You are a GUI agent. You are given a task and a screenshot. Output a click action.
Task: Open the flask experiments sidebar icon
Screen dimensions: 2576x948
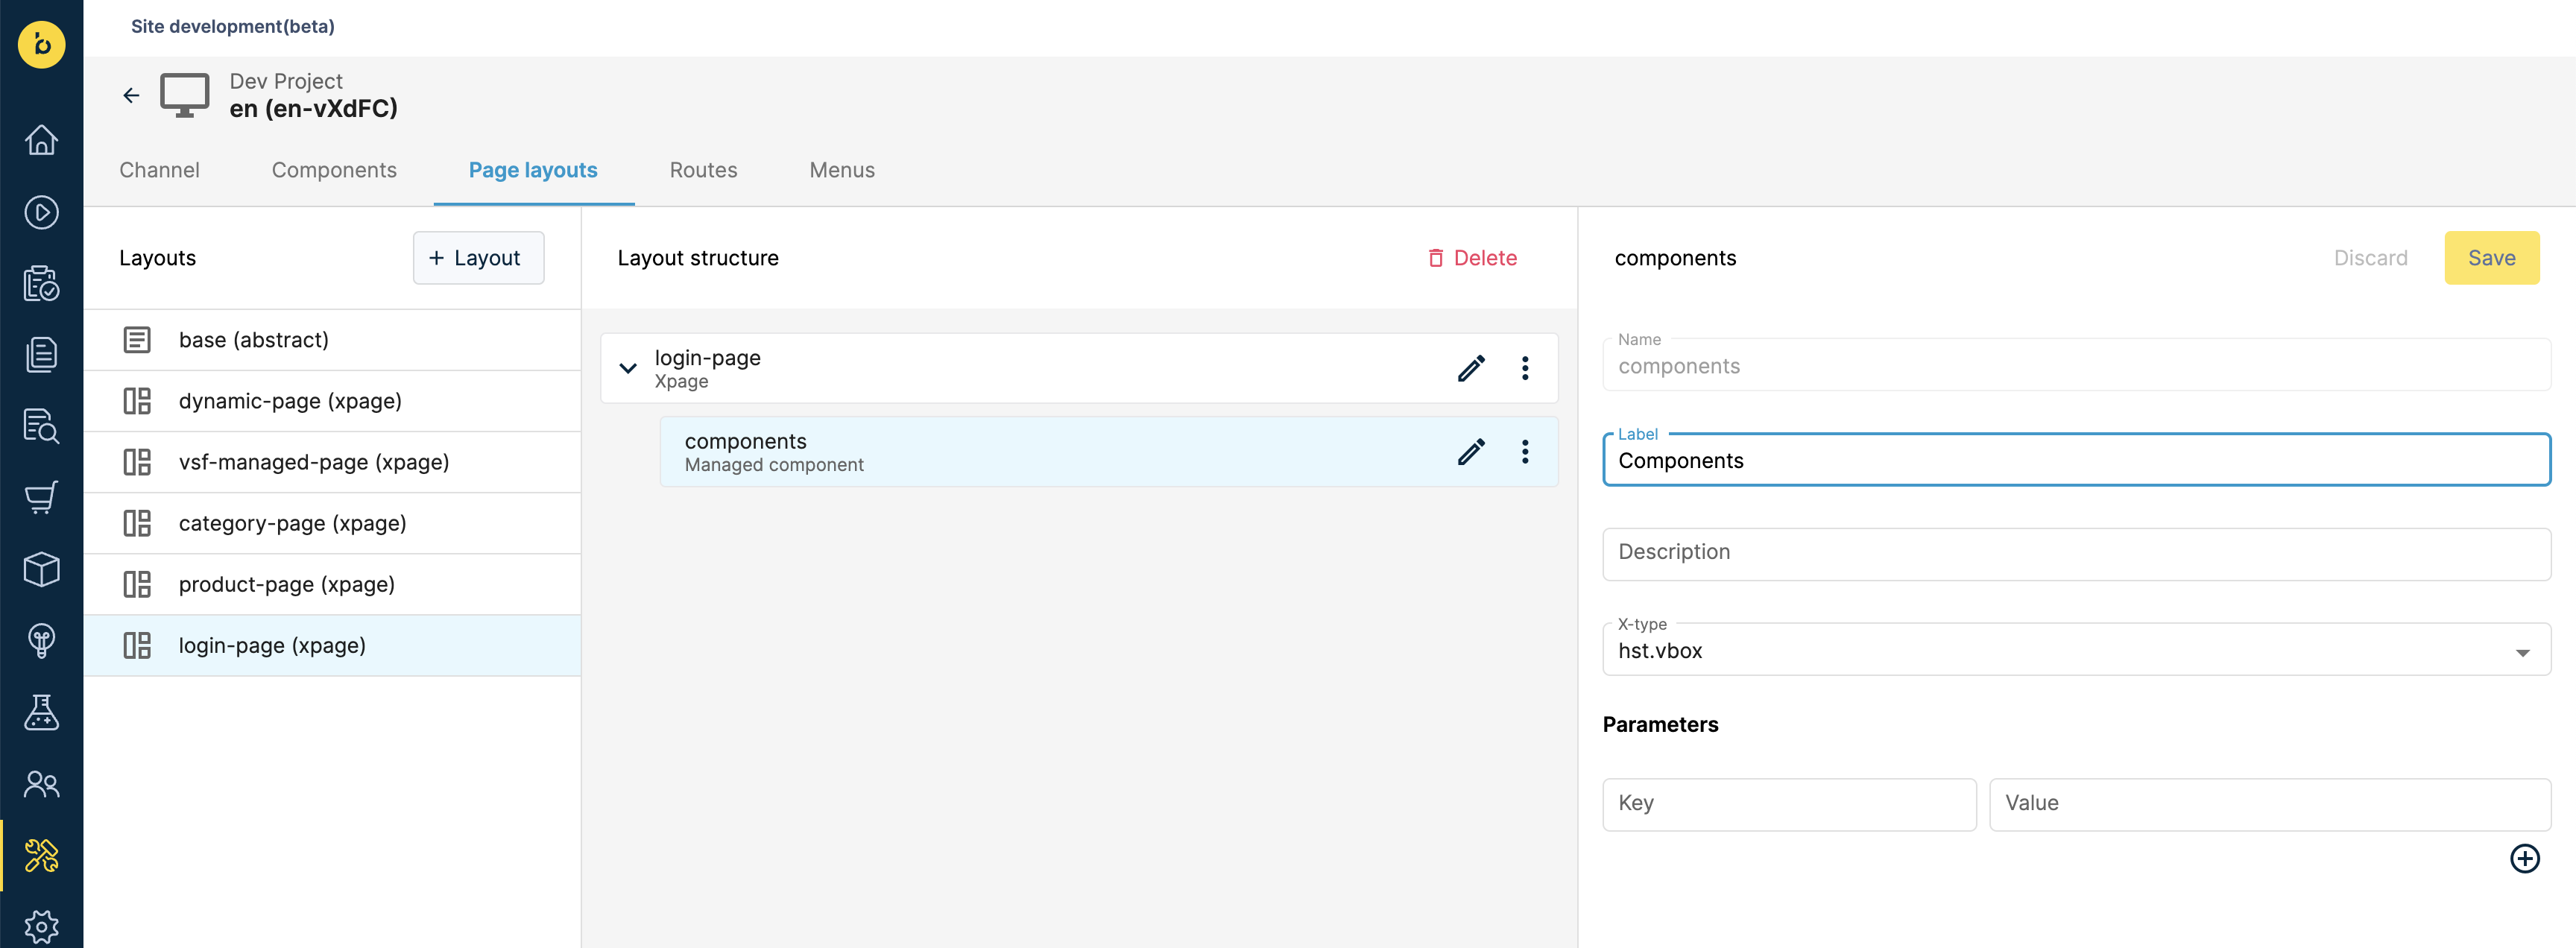(41, 712)
